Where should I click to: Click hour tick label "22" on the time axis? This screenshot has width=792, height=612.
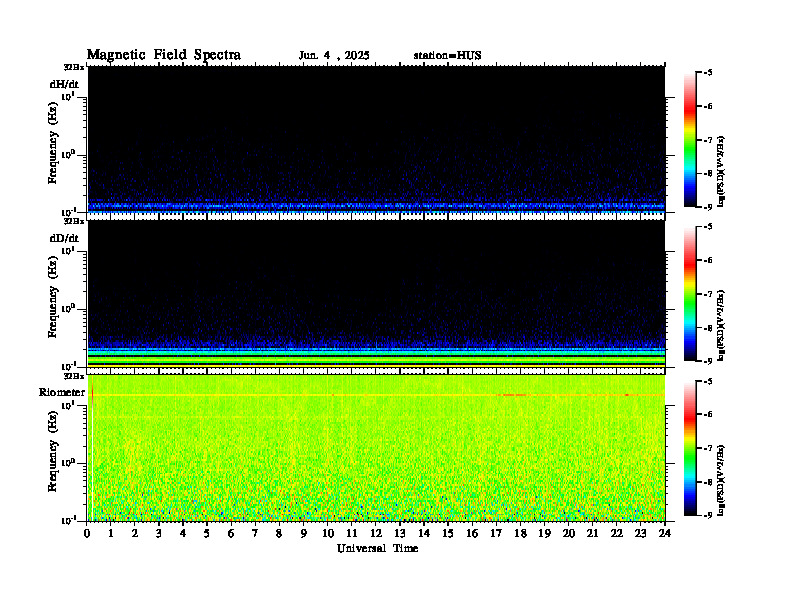[617, 533]
